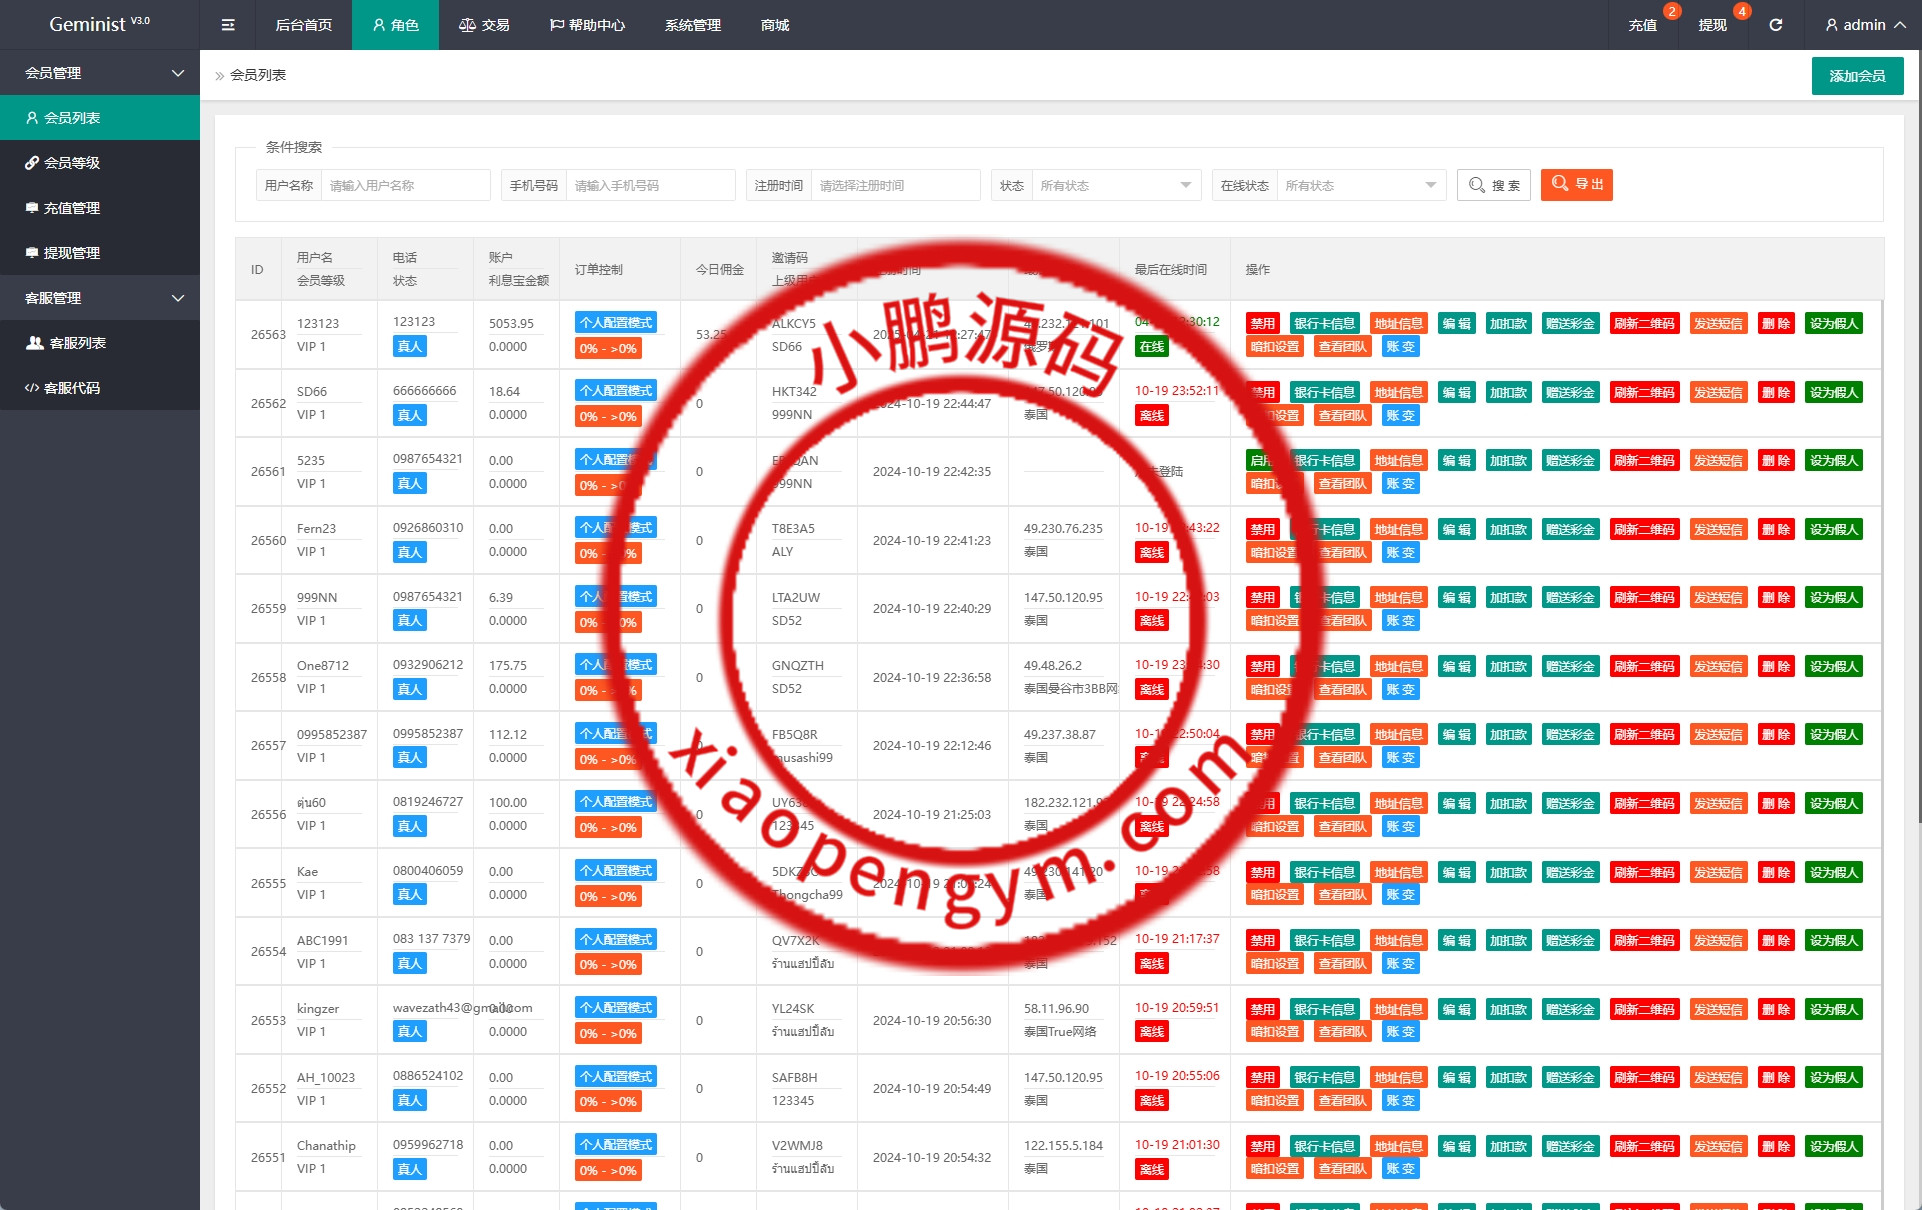
Task: Open 客服代码 sidebar item
Action: click(72, 388)
